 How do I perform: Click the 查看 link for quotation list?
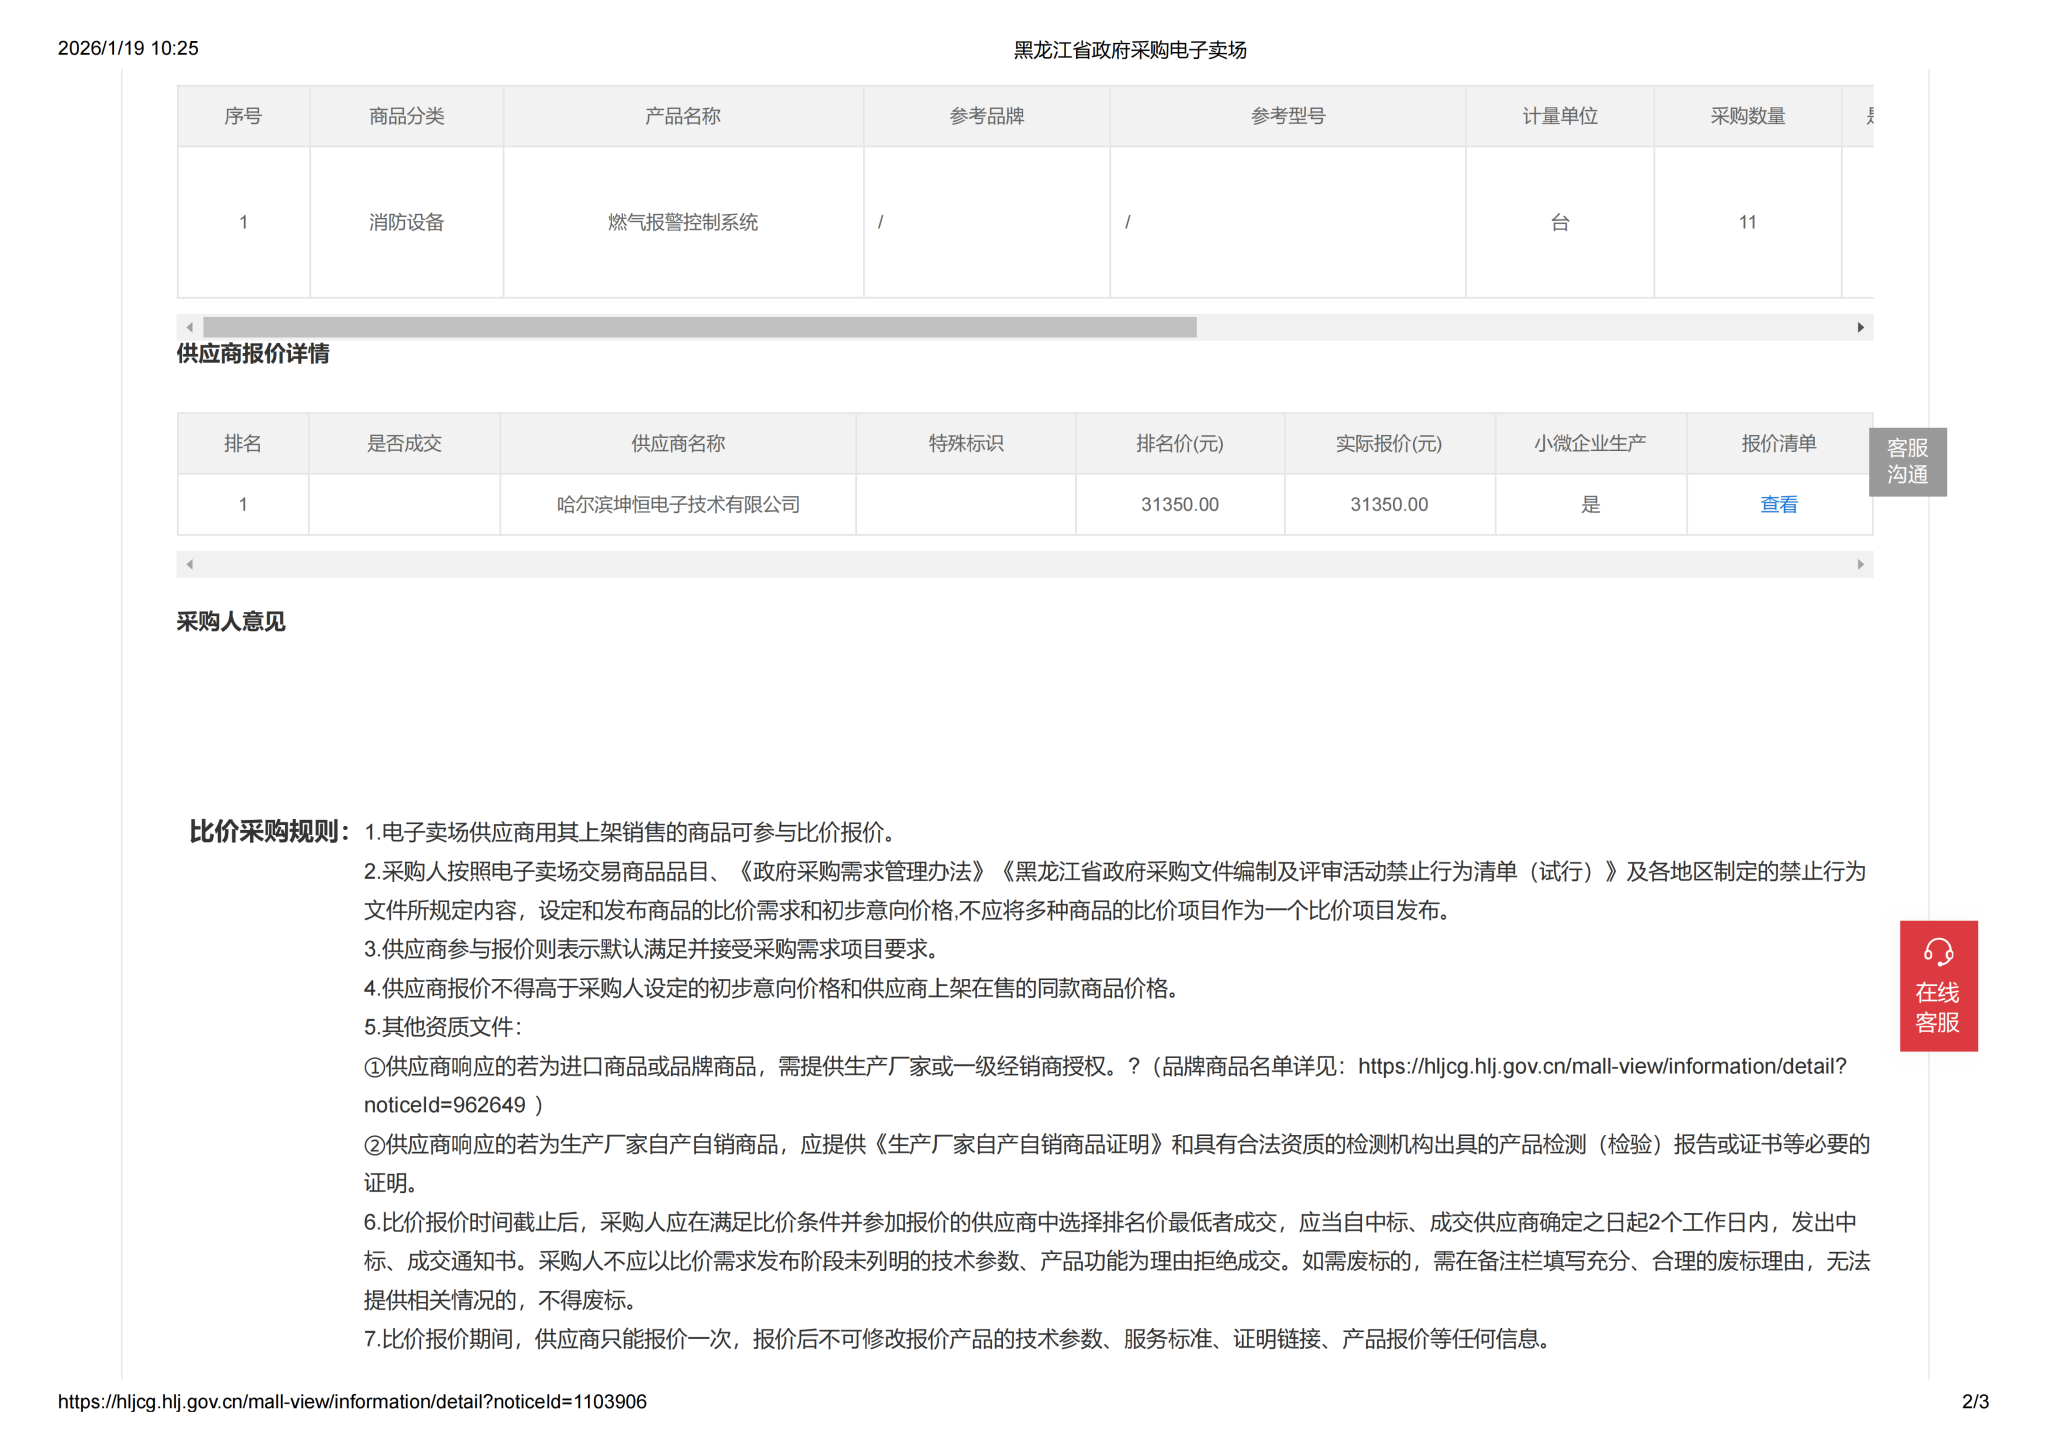(x=1778, y=505)
